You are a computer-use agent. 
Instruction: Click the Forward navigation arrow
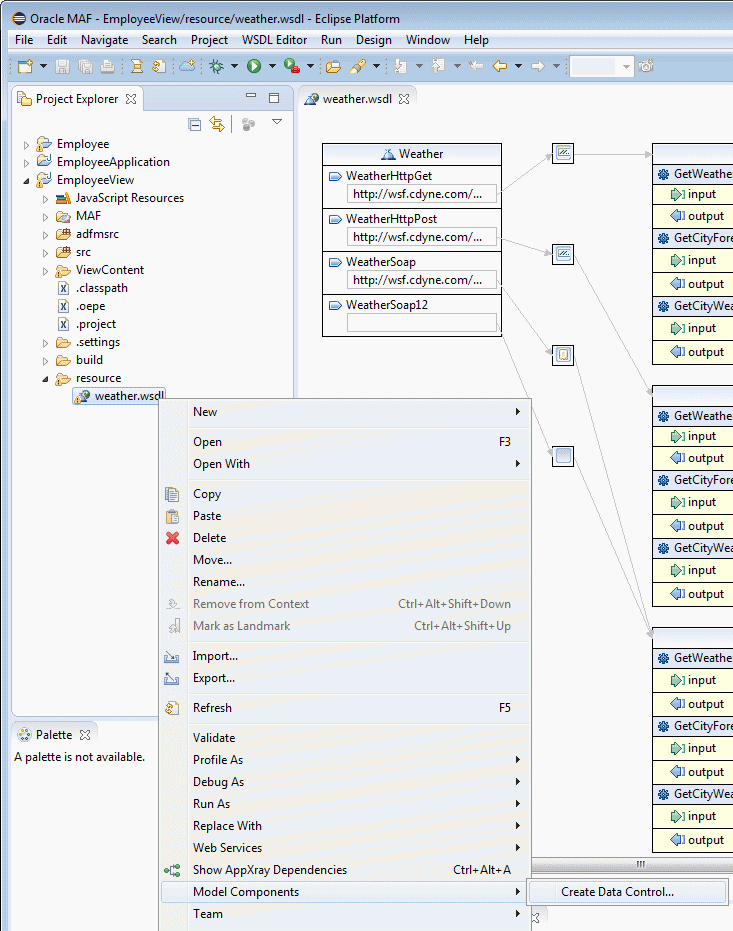coord(538,66)
